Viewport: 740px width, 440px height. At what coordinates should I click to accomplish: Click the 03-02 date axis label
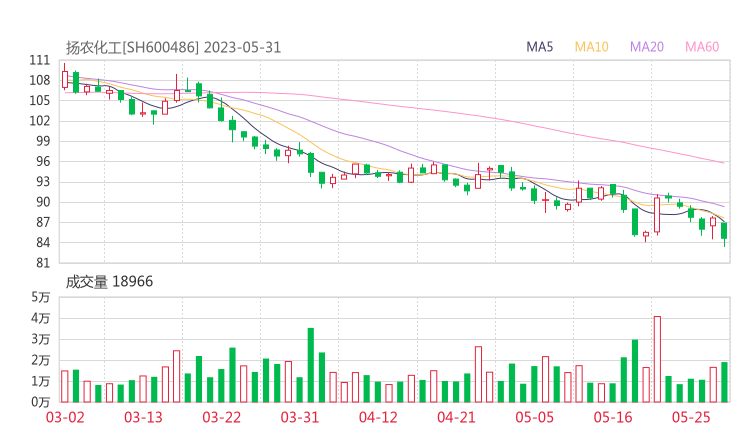coord(65,417)
